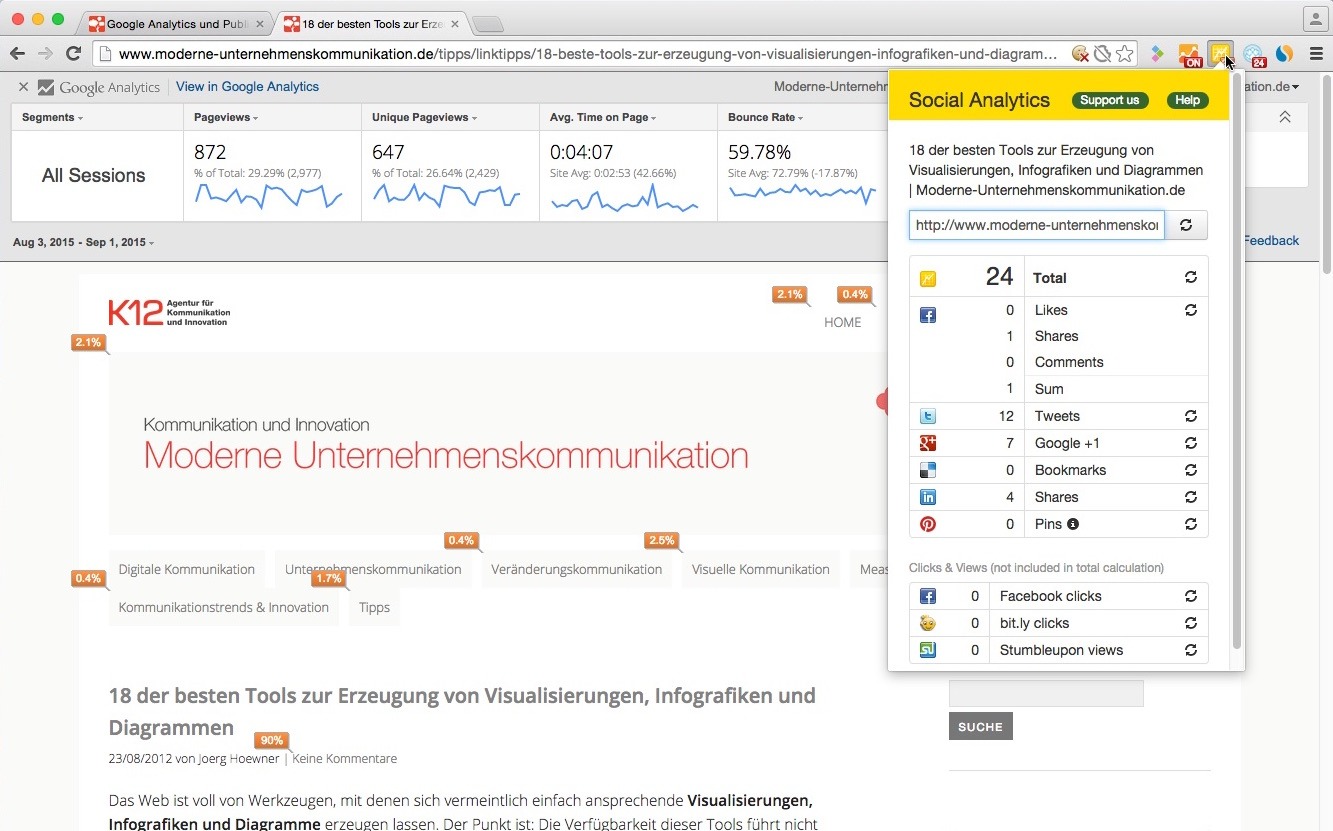The image size is (1333, 831).
Task: Open the Avg. Time on Page dropdown
Action: (604, 117)
